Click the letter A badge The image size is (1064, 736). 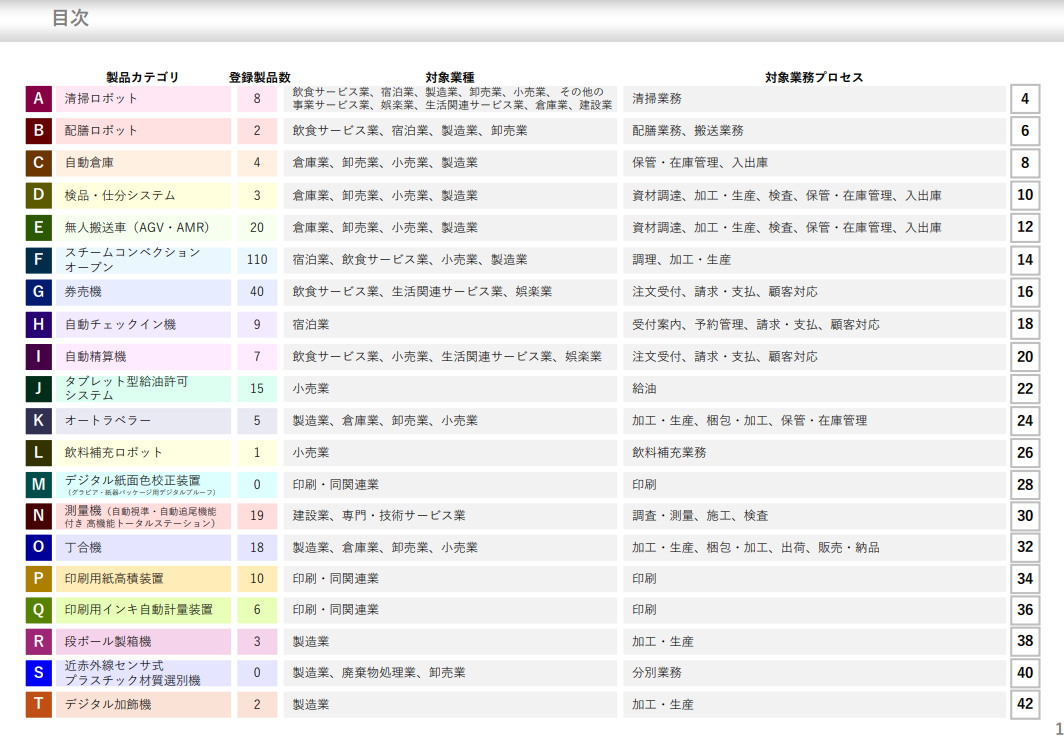click(39, 98)
